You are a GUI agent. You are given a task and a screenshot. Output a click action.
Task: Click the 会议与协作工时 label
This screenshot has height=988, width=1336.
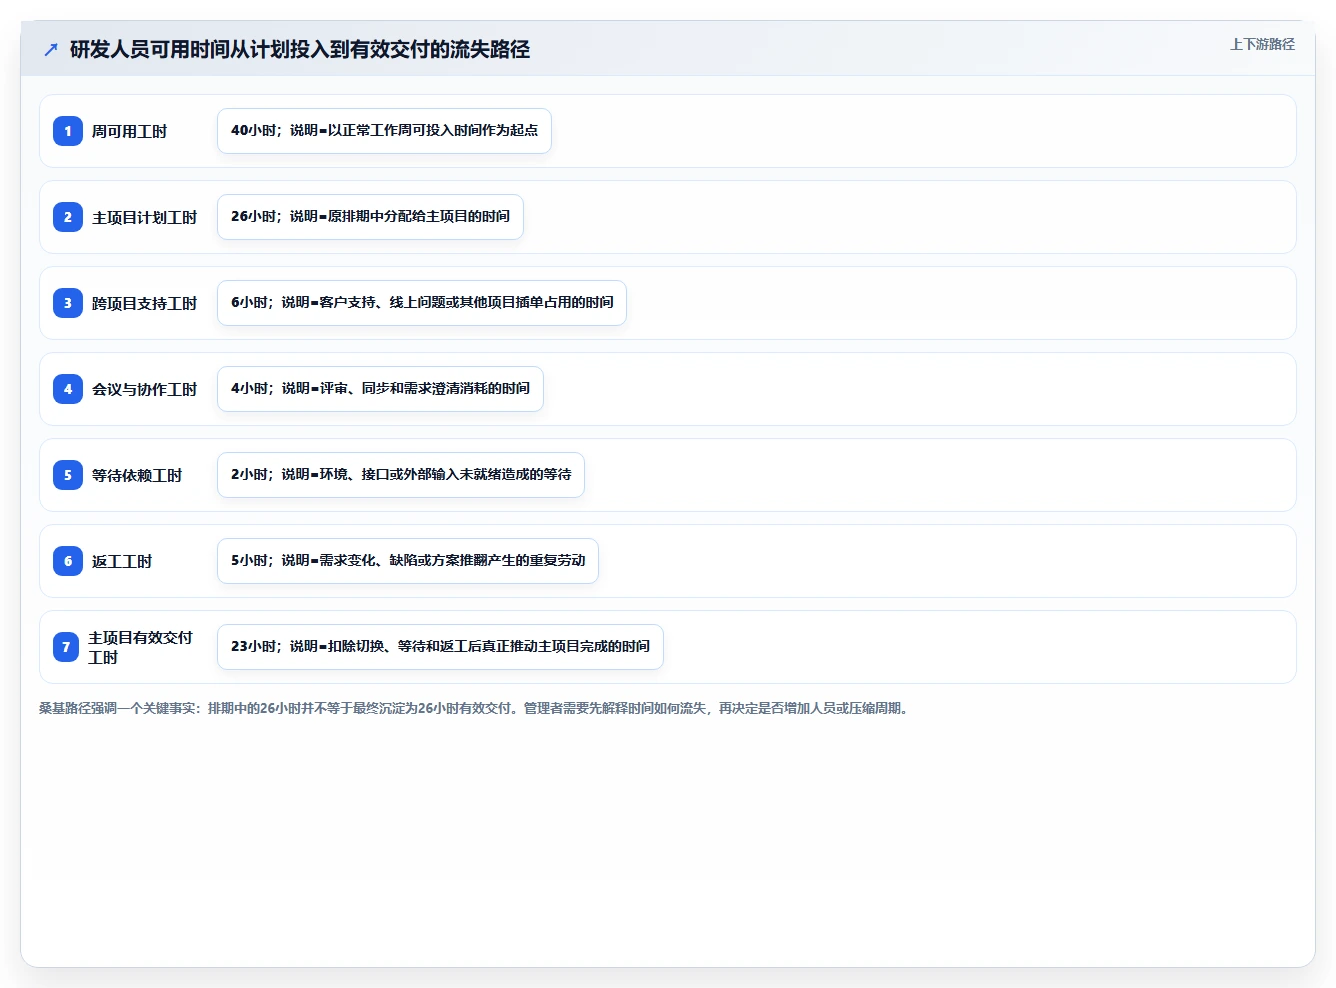point(144,389)
